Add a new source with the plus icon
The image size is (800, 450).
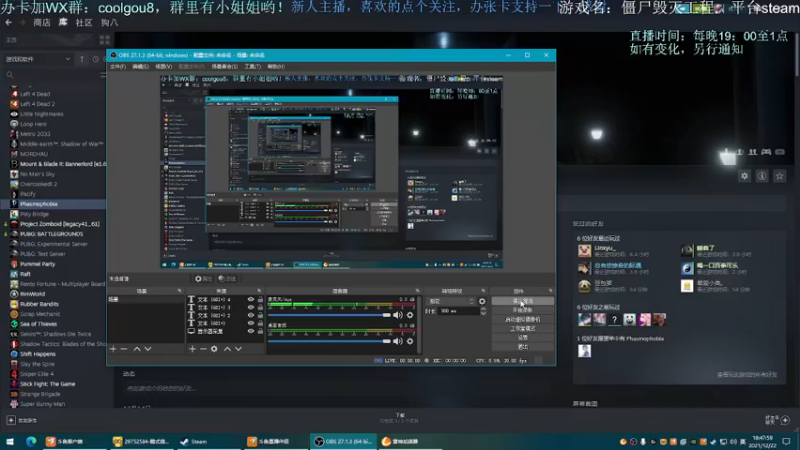(192, 349)
